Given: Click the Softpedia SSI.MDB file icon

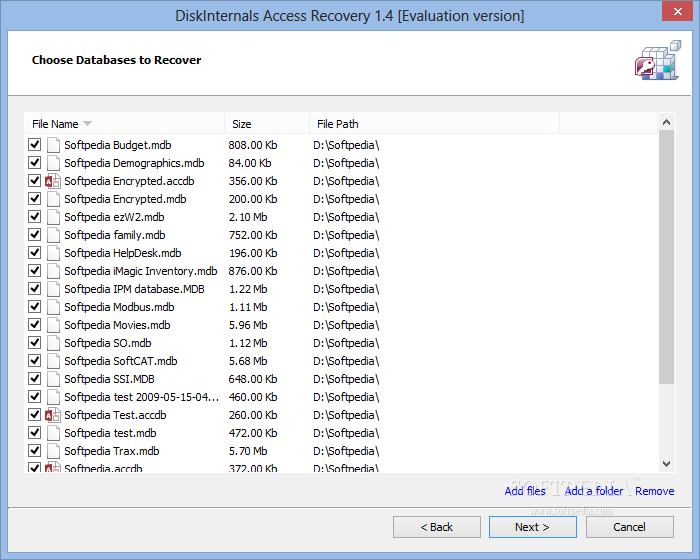Looking at the screenshot, I should pyautogui.click(x=53, y=379).
